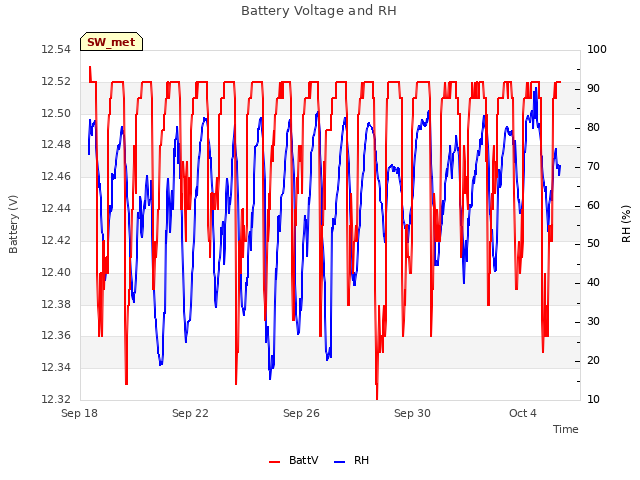Select the Sep 30 tick label
Image resolution: width=640 pixels, height=480 pixels.
tap(412, 413)
